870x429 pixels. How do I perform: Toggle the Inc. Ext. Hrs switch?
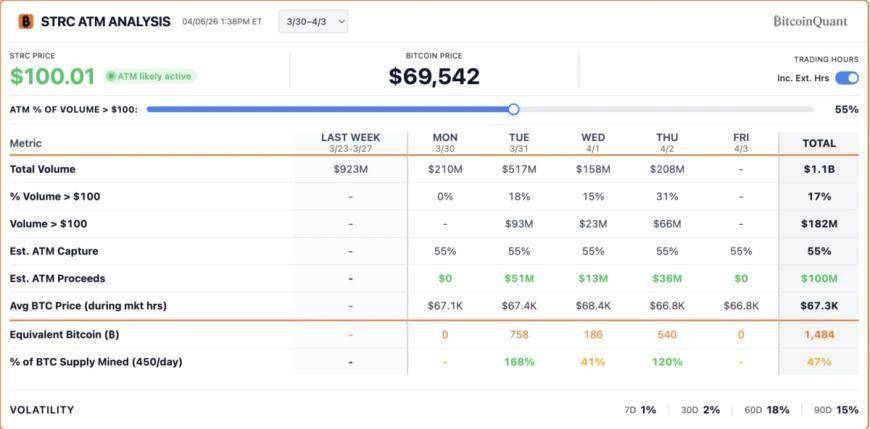(x=846, y=78)
